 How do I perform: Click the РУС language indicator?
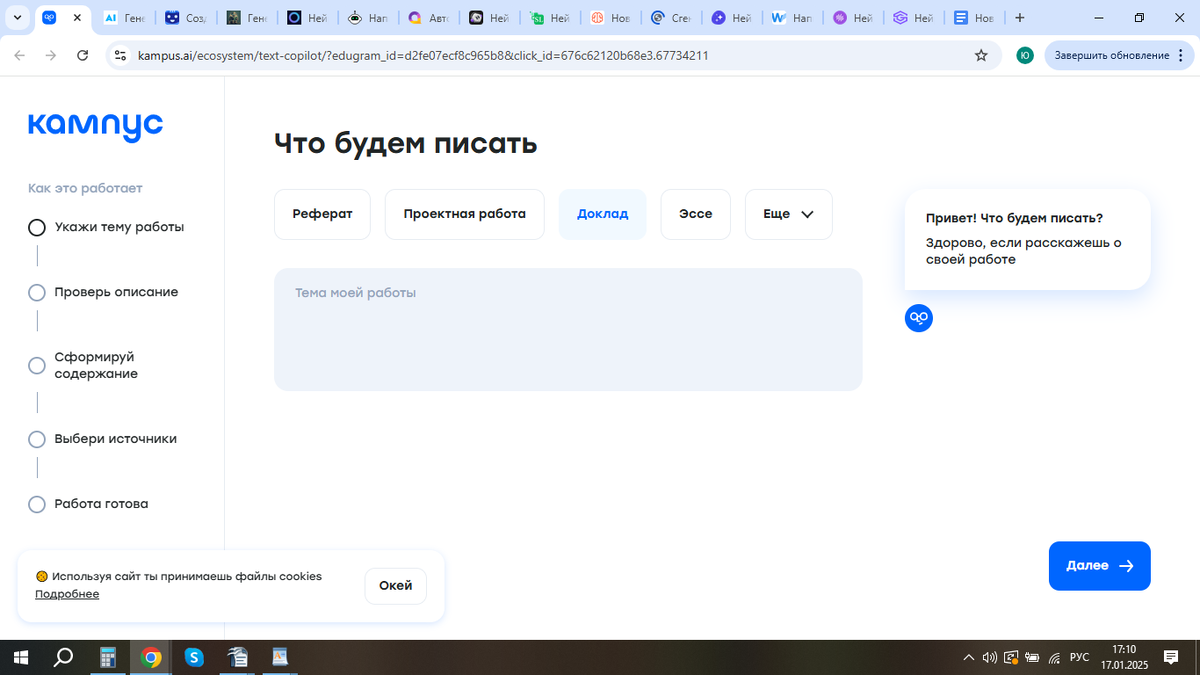1079,657
